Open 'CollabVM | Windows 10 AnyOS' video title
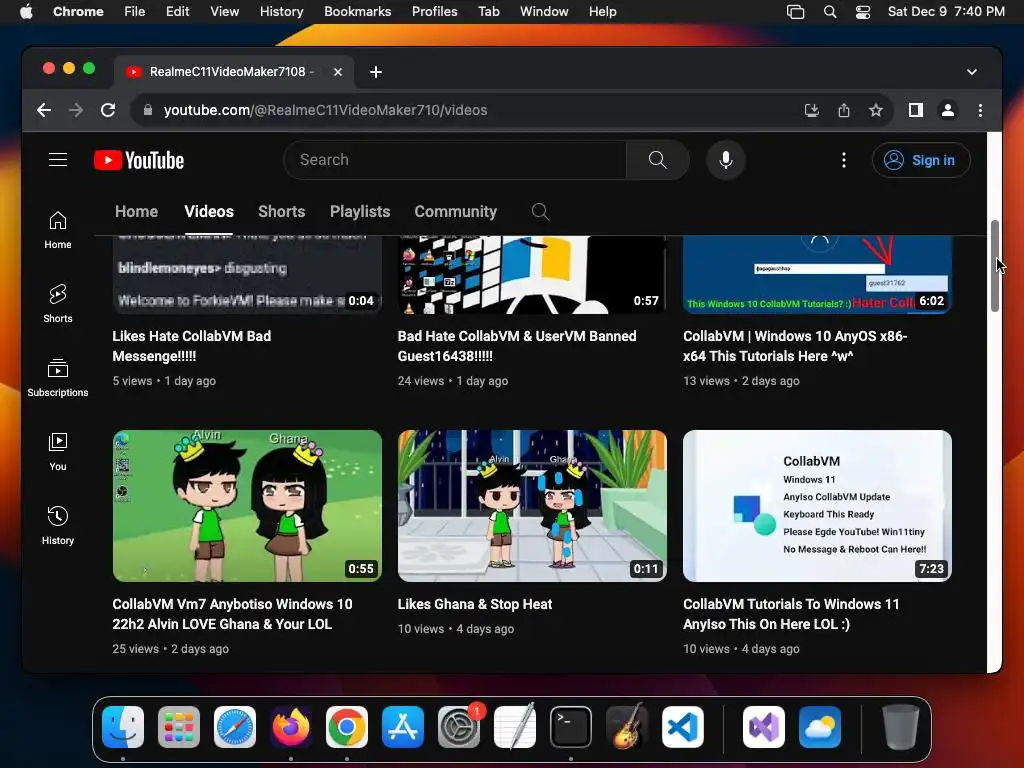 click(795, 346)
